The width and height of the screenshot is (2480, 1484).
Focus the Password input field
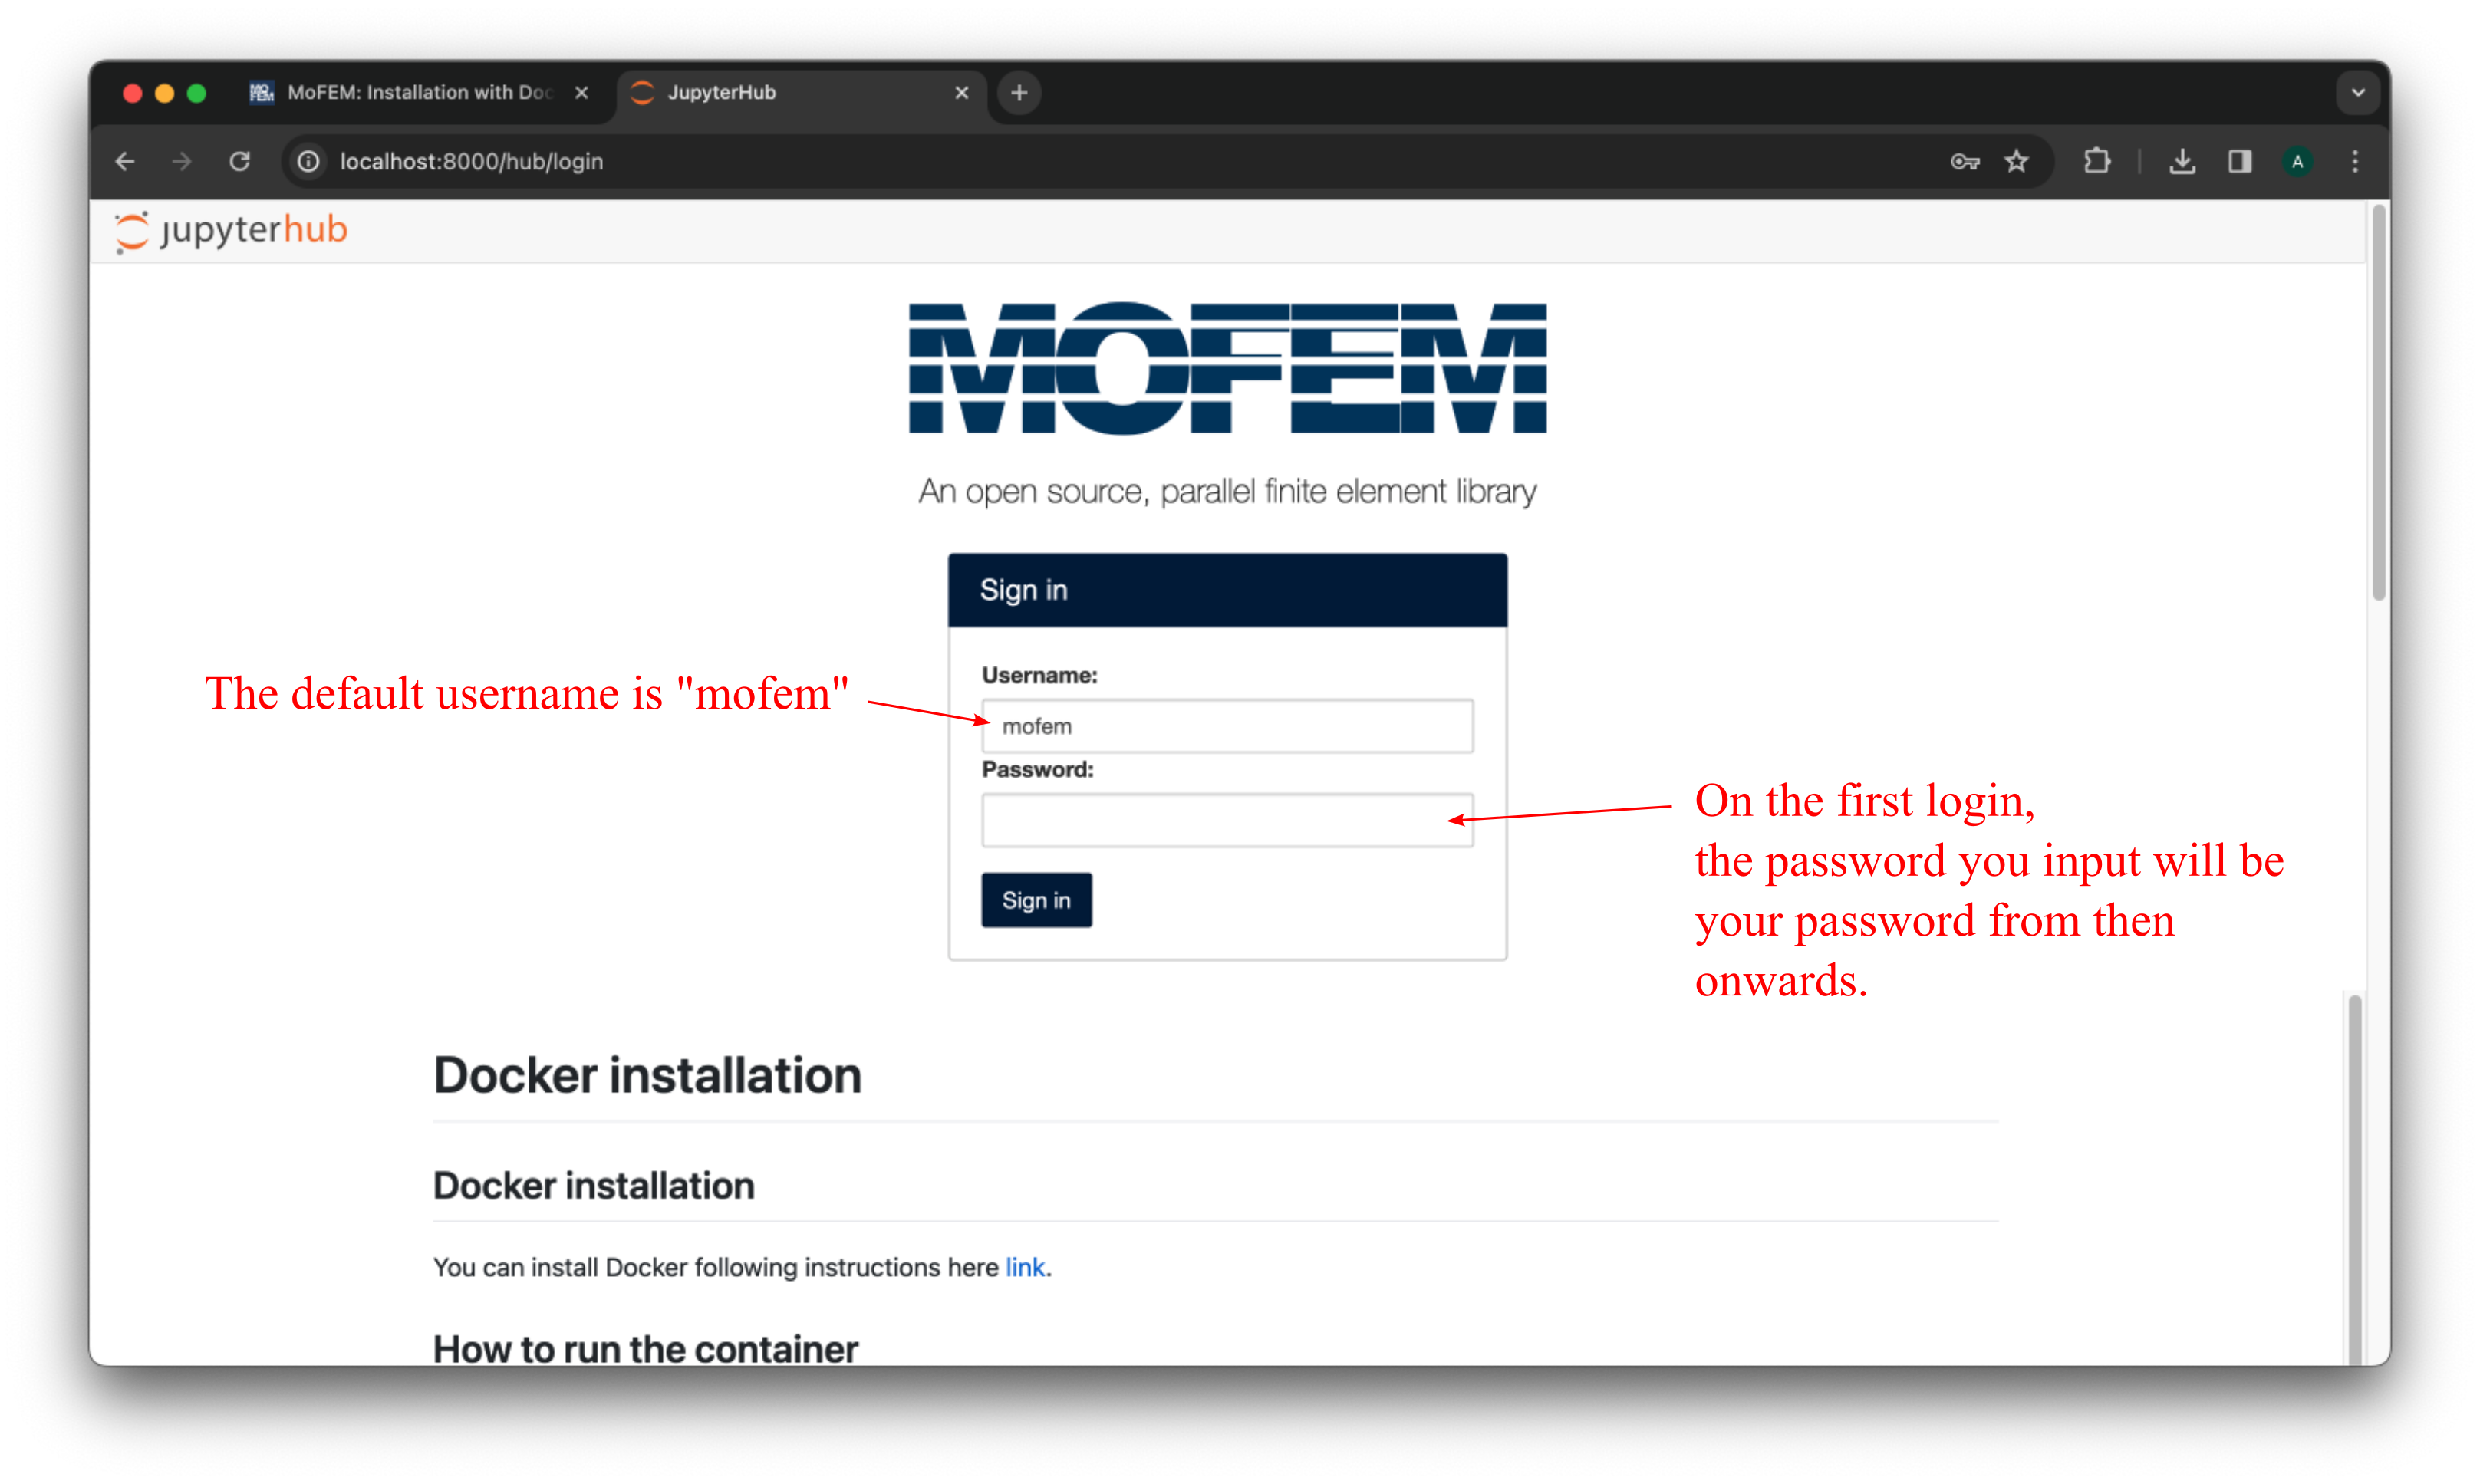(1227, 820)
